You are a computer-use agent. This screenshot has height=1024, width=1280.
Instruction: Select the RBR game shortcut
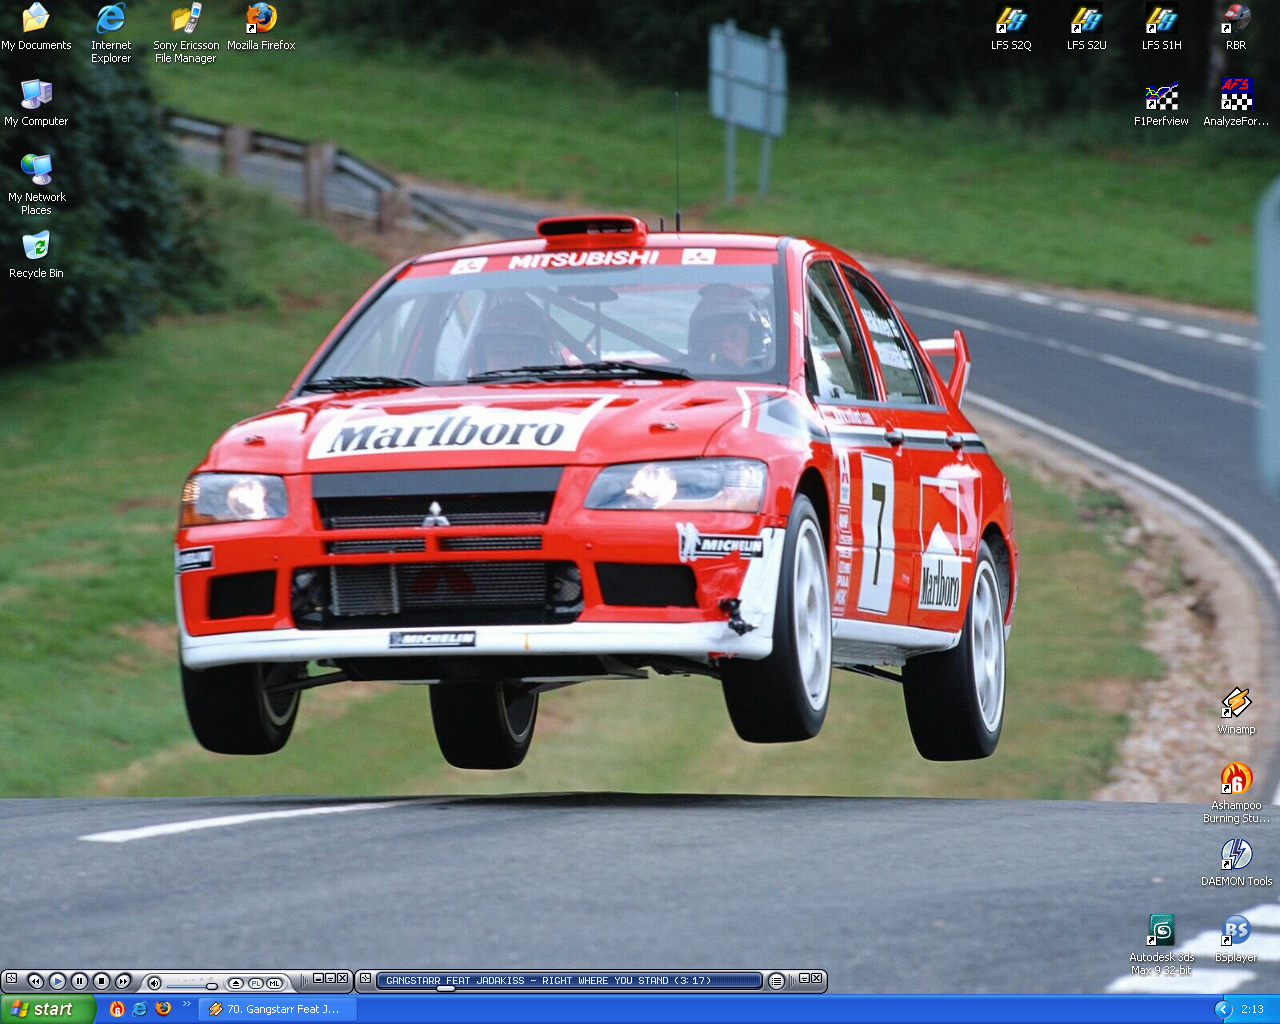point(1236,27)
